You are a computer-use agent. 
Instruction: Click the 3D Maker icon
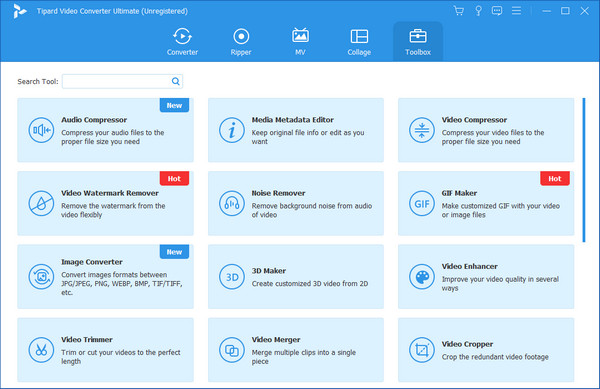(232, 277)
